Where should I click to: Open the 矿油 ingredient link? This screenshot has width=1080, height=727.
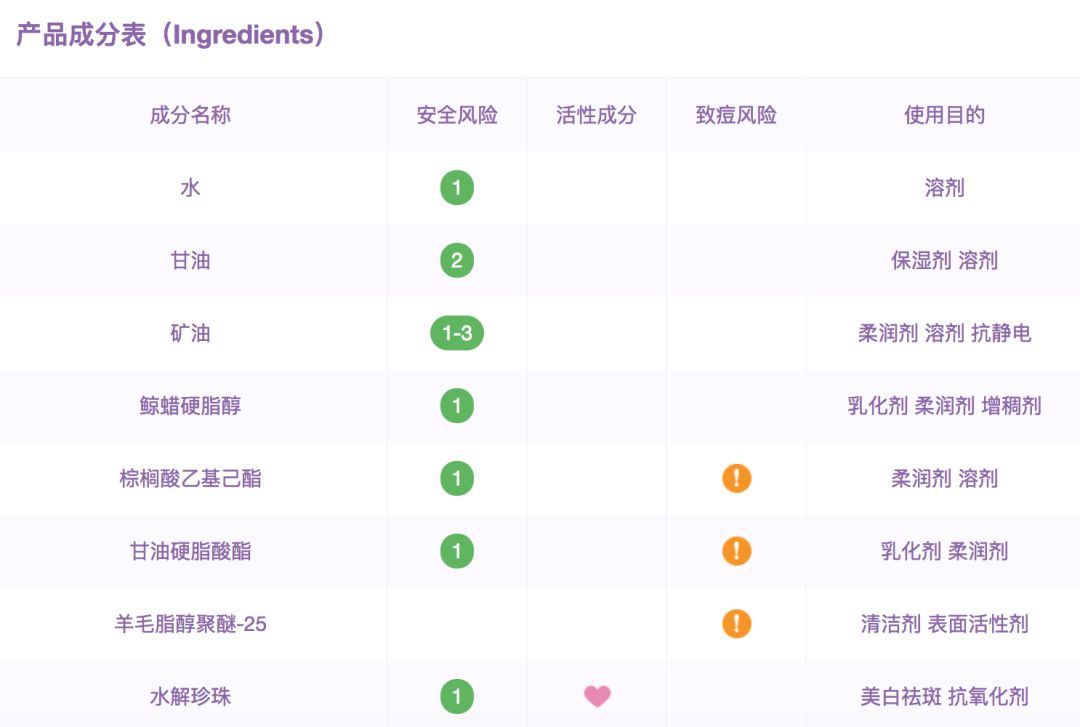190,333
